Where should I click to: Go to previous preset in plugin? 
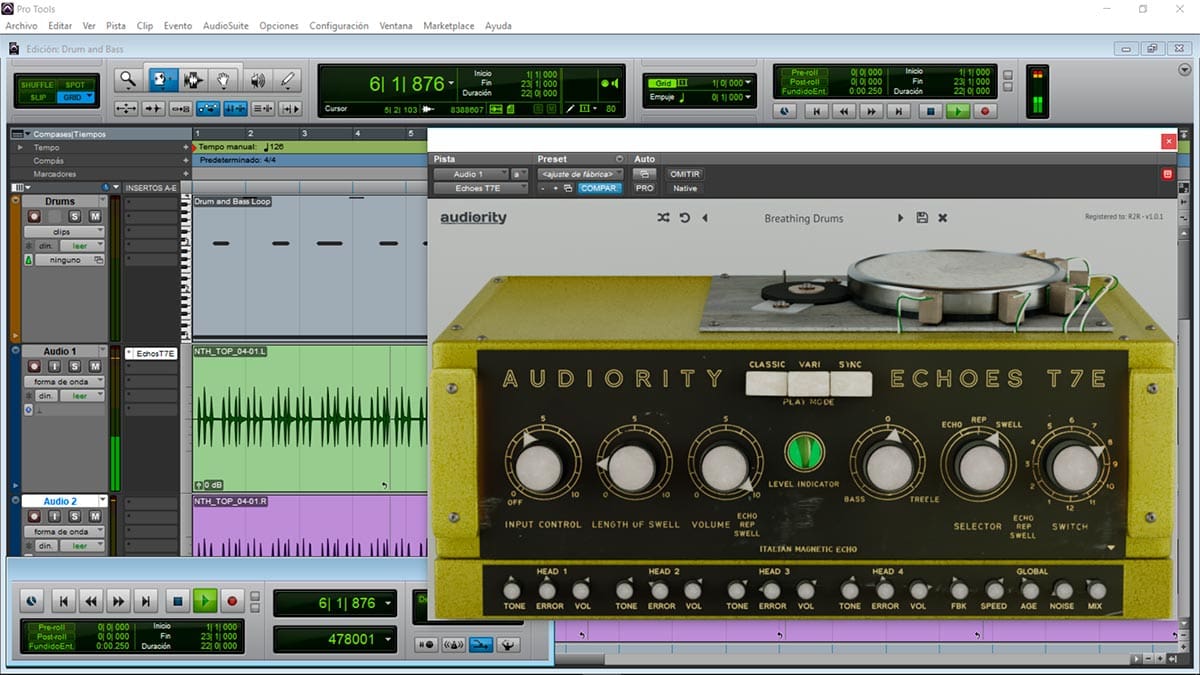tap(705, 218)
